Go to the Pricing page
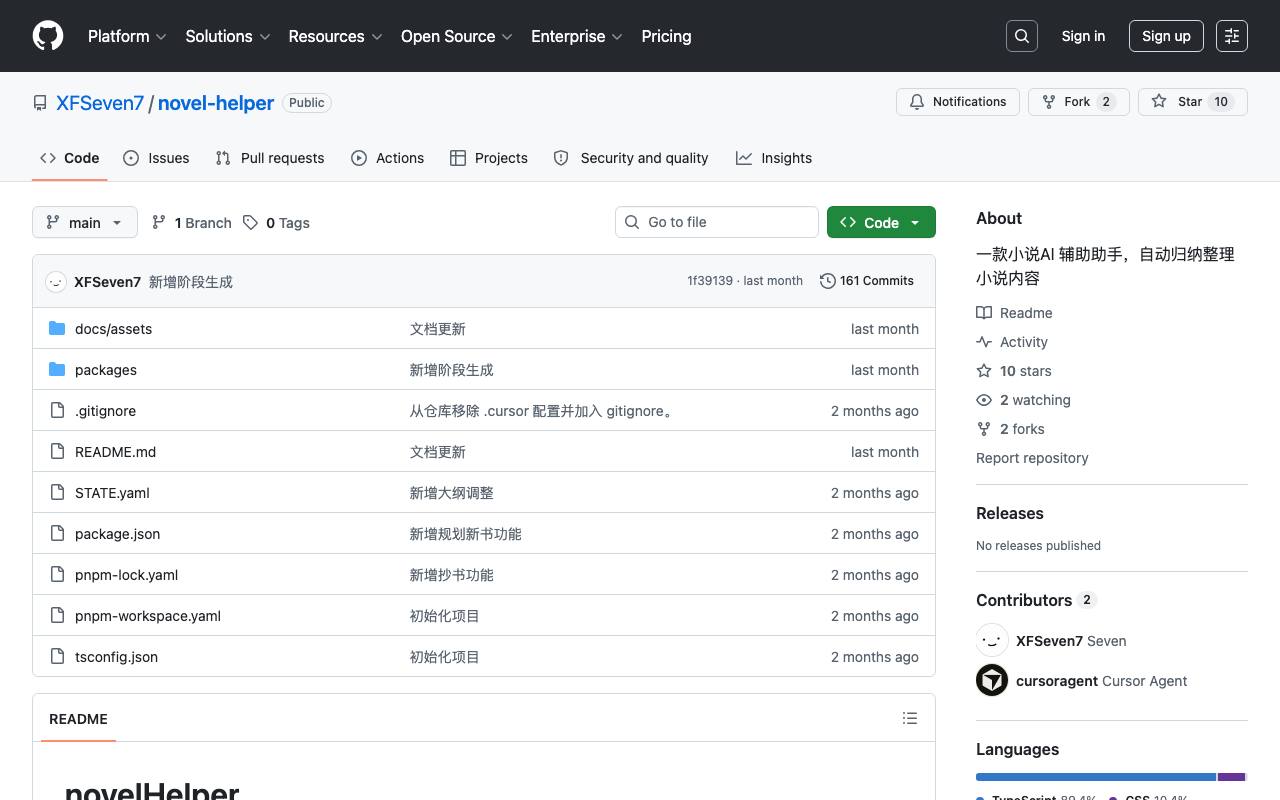This screenshot has width=1280, height=800. (666, 36)
